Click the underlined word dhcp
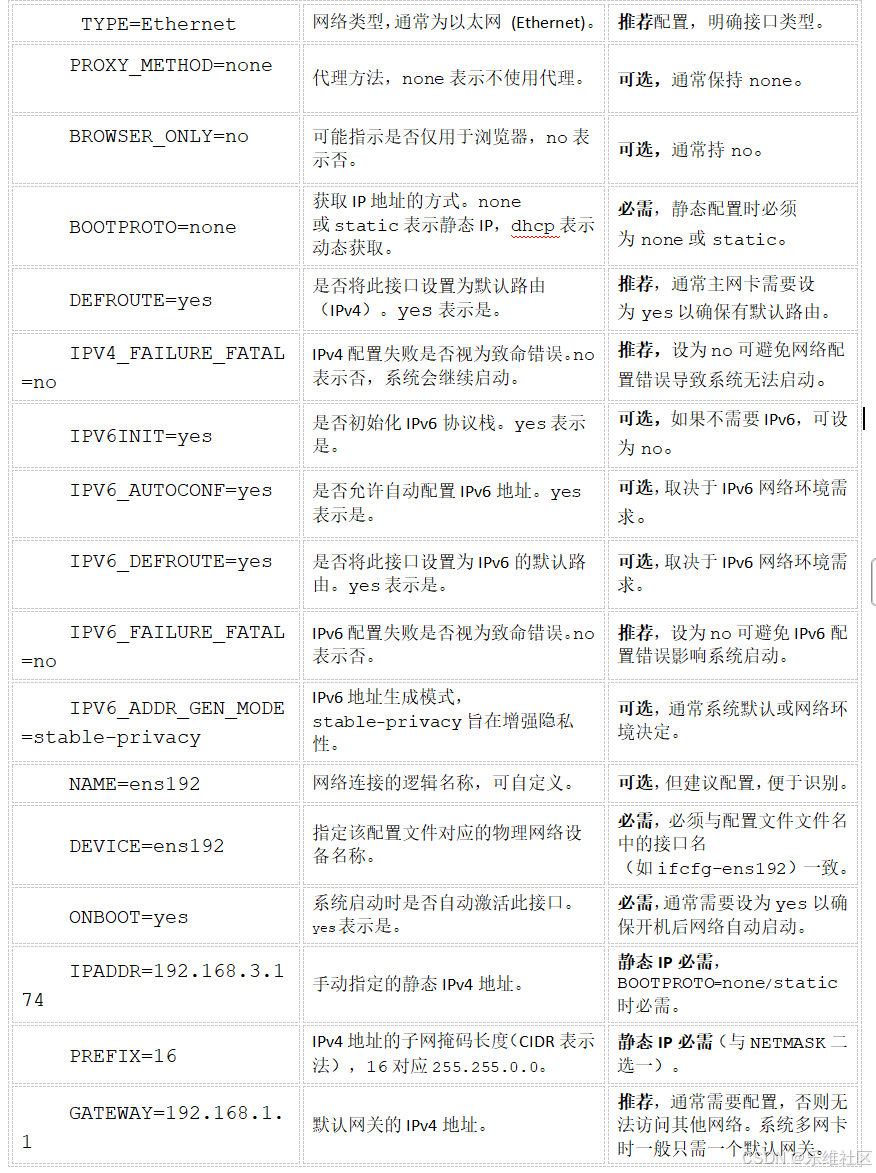 tap(533, 225)
